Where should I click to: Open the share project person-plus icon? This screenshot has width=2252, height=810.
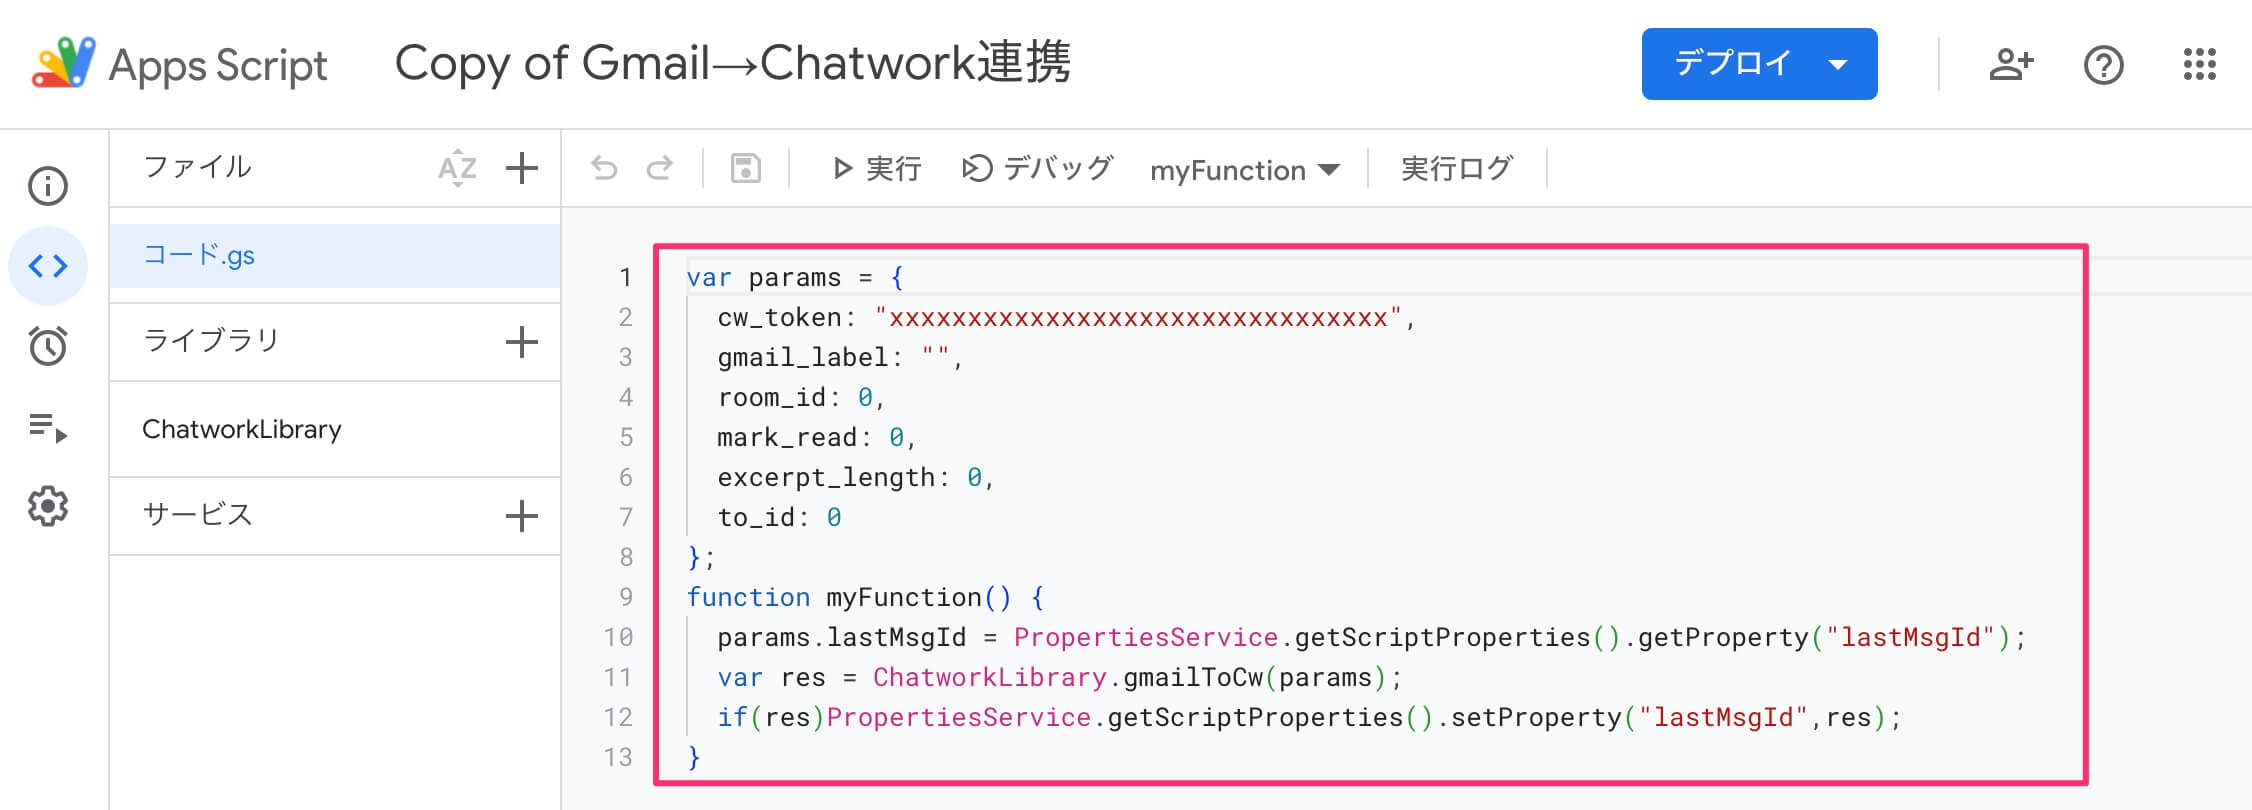coord(2011,65)
